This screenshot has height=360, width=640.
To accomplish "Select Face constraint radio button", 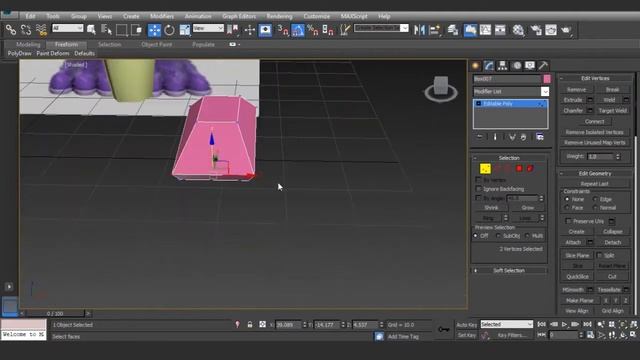I will (x=567, y=208).
